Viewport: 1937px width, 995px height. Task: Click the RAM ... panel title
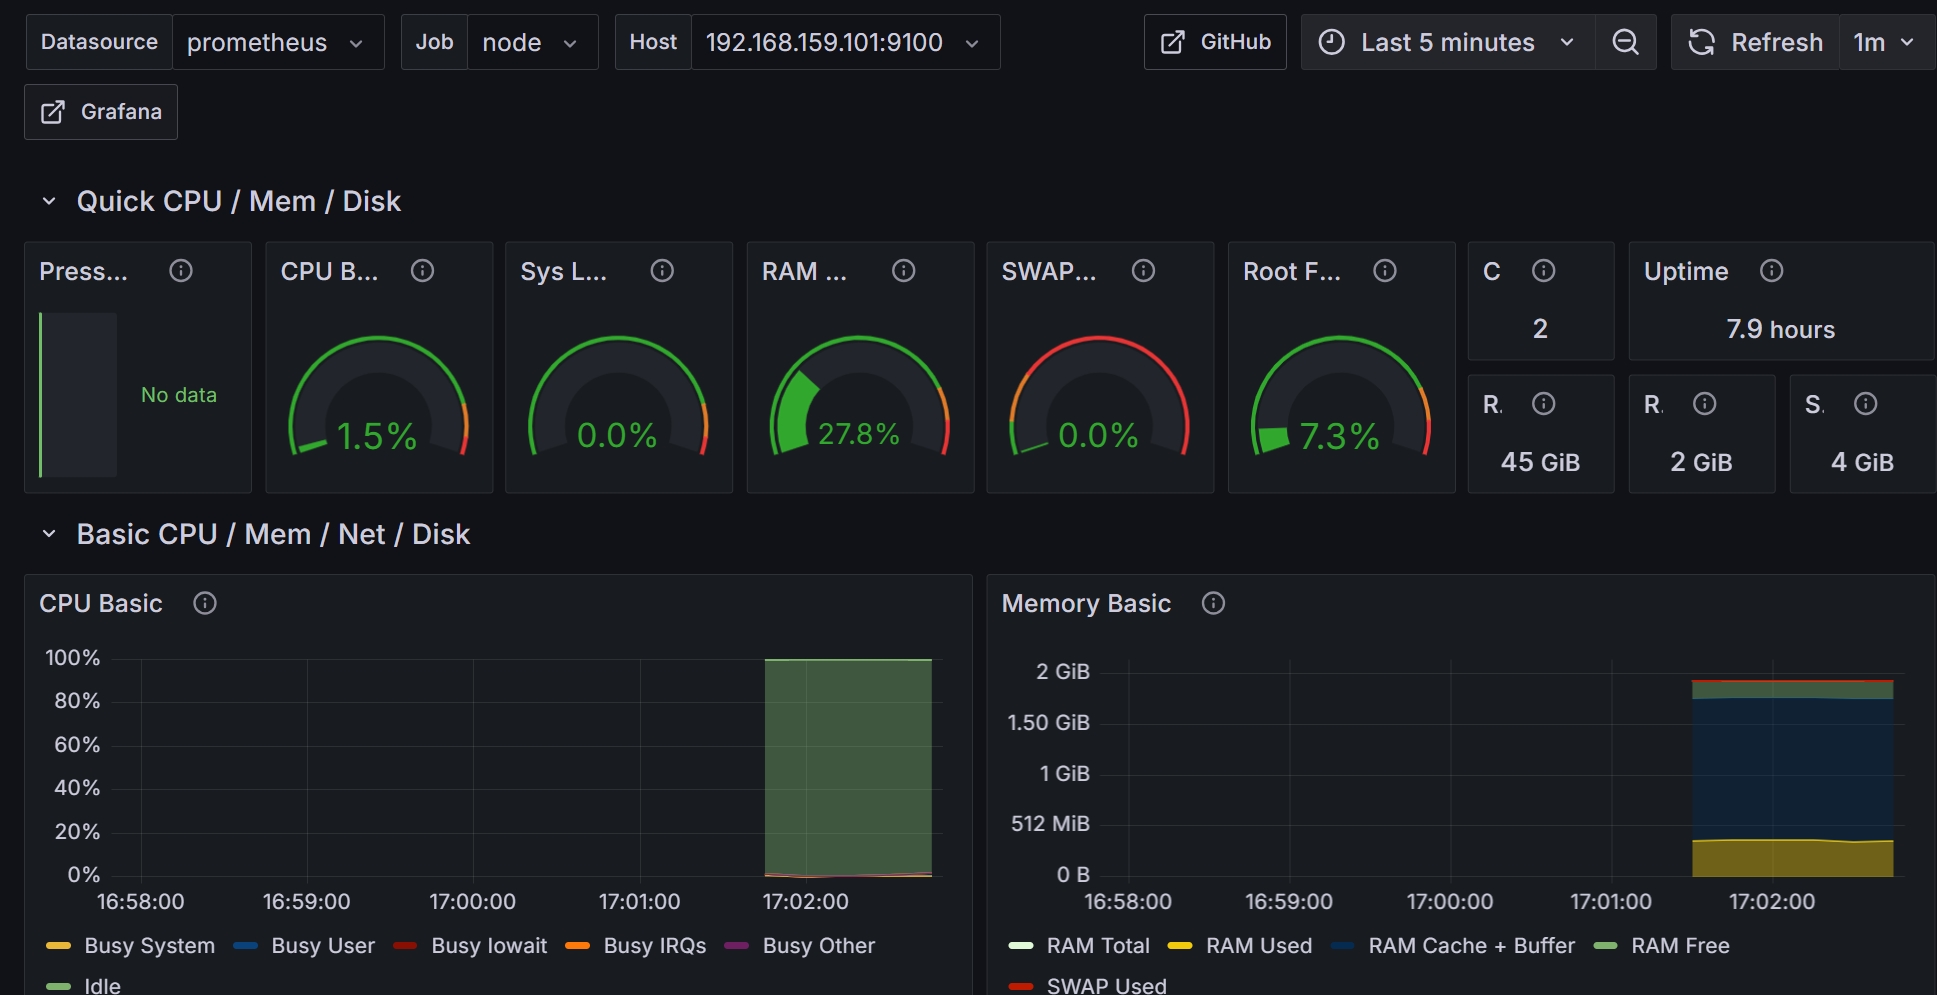(804, 272)
